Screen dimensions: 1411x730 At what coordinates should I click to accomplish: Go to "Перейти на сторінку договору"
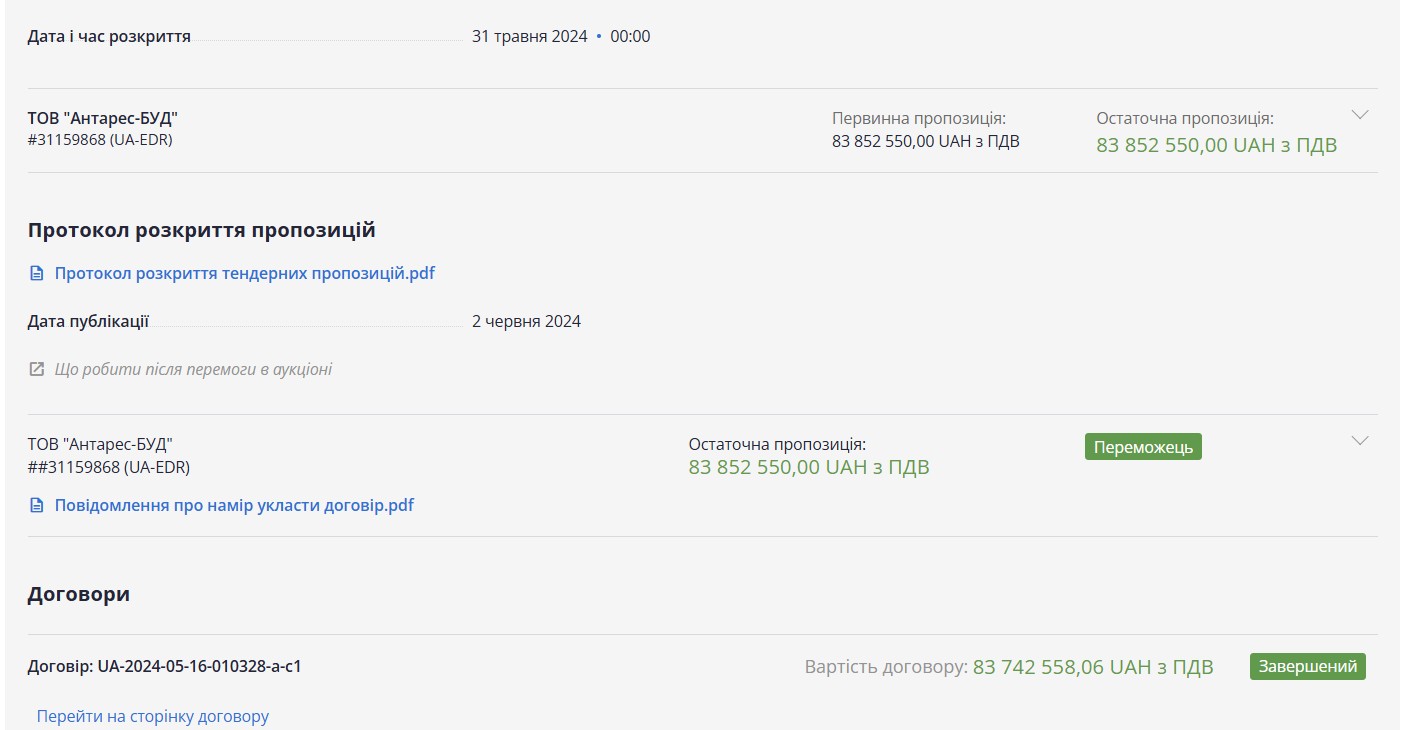pyautogui.click(x=153, y=716)
